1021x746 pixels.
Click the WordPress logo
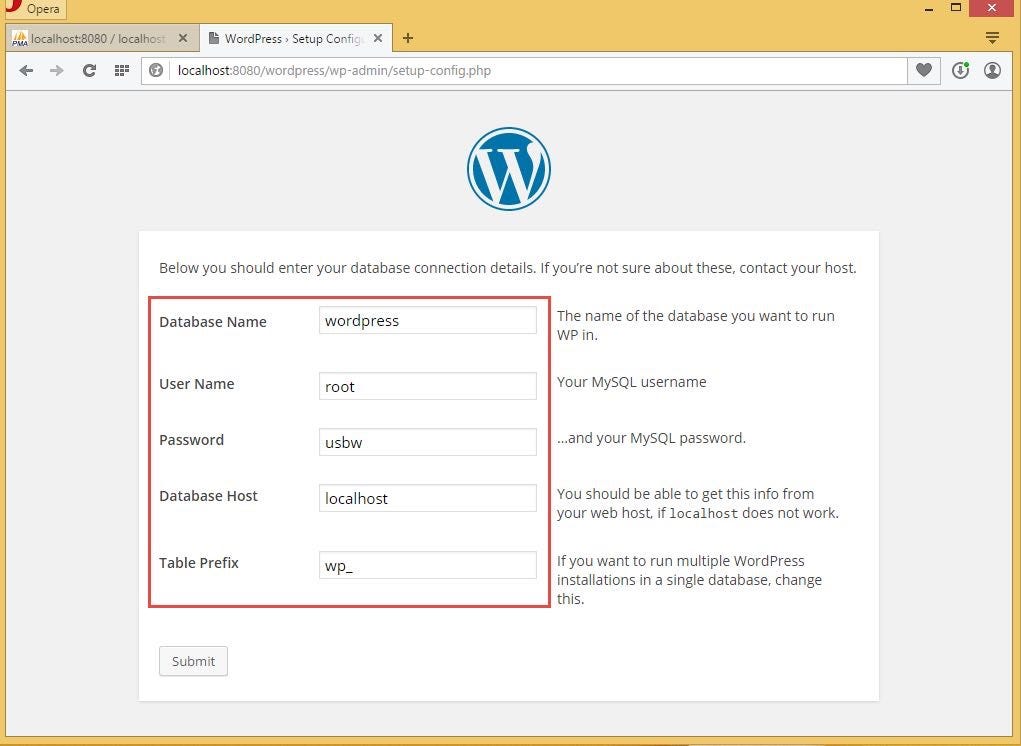click(509, 169)
